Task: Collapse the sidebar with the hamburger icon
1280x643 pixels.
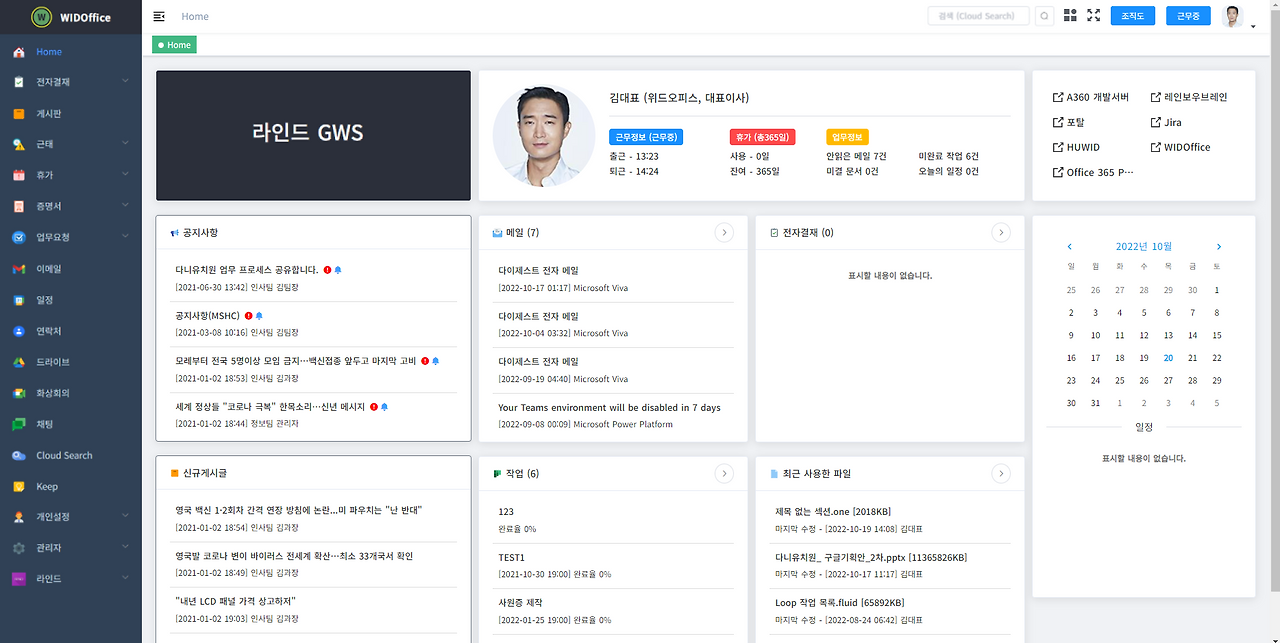Action: (x=159, y=16)
